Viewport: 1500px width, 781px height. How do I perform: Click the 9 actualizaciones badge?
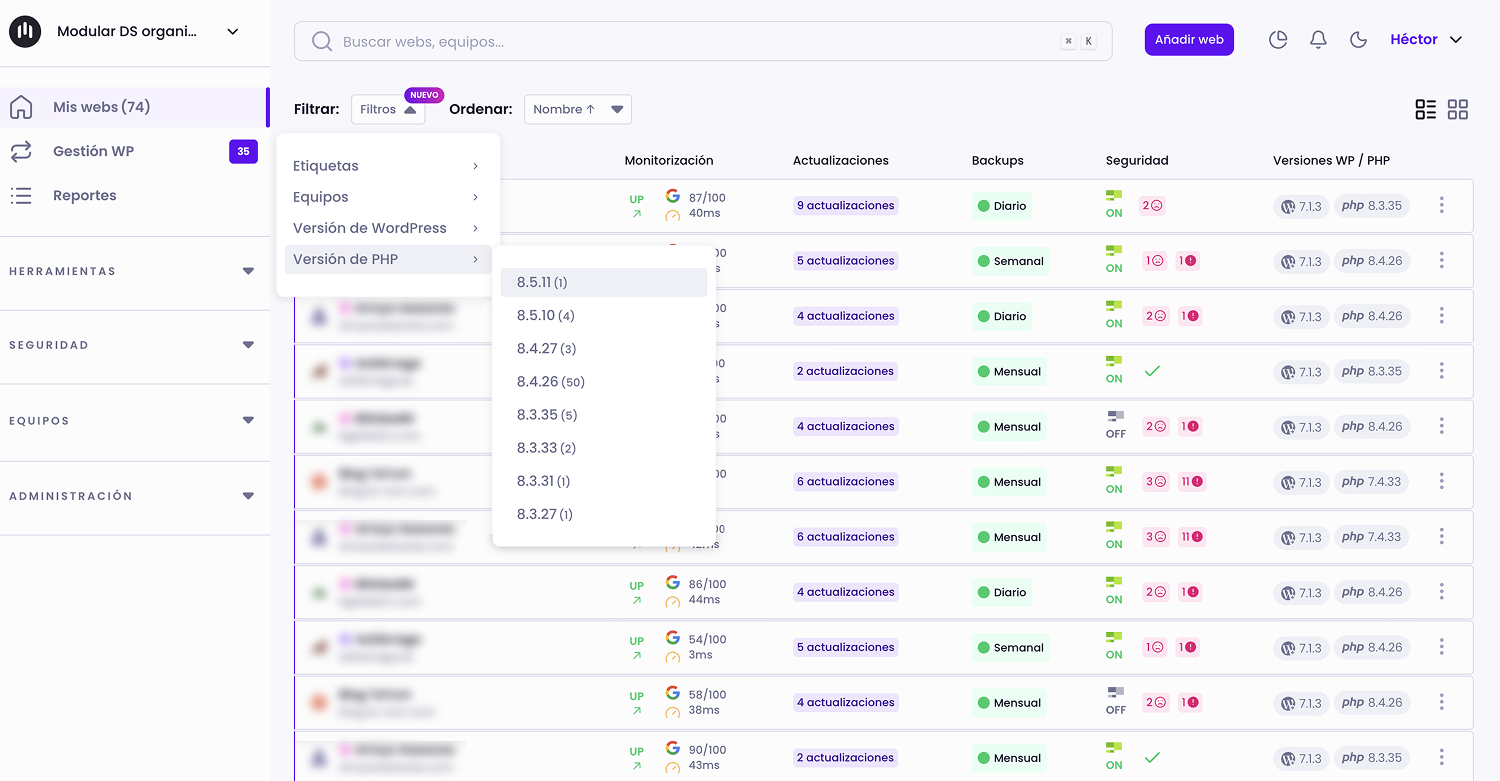[845, 206]
